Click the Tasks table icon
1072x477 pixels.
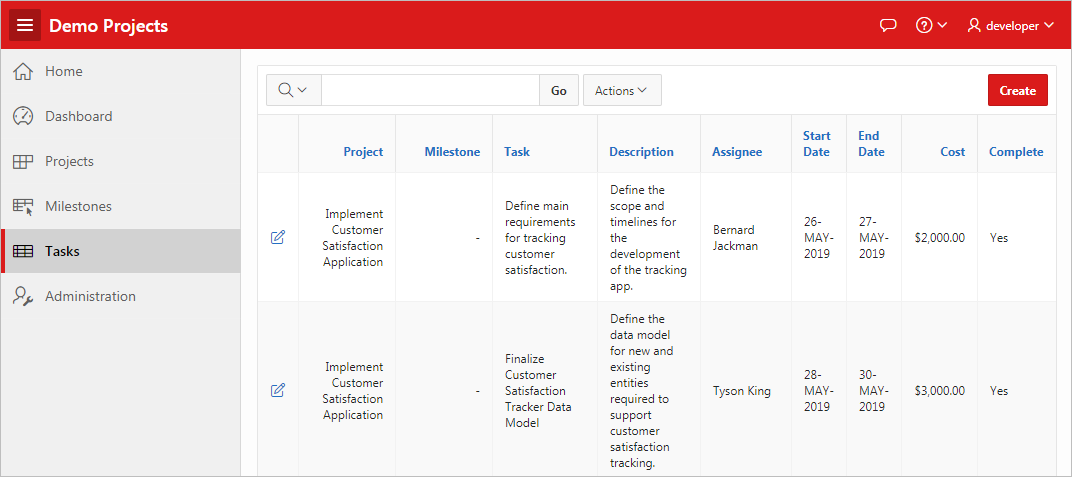click(23, 251)
